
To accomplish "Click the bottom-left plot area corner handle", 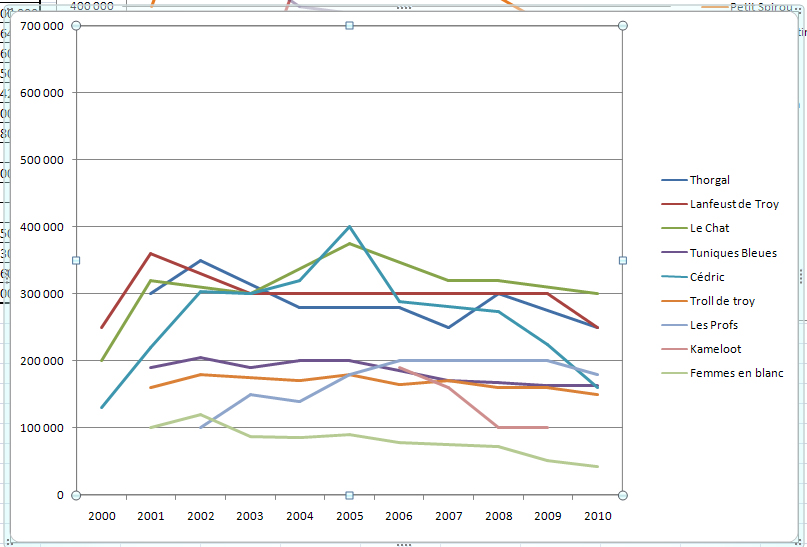I will pos(76,495).
